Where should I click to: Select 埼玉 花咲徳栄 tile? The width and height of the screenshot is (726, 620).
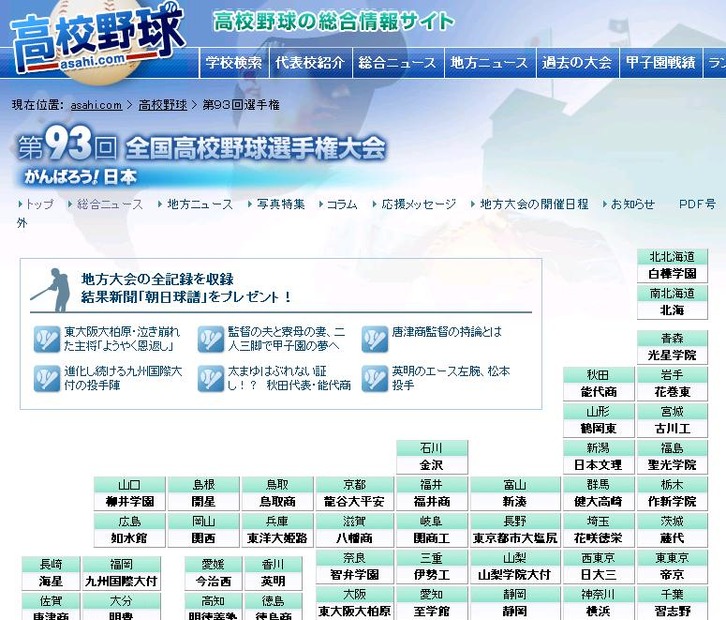(x=599, y=530)
